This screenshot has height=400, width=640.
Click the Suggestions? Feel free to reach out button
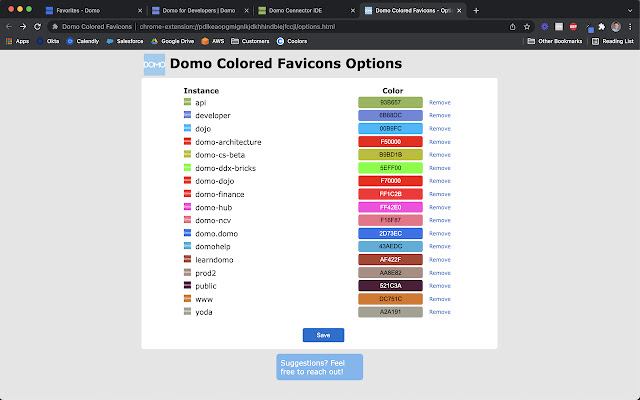point(319,367)
